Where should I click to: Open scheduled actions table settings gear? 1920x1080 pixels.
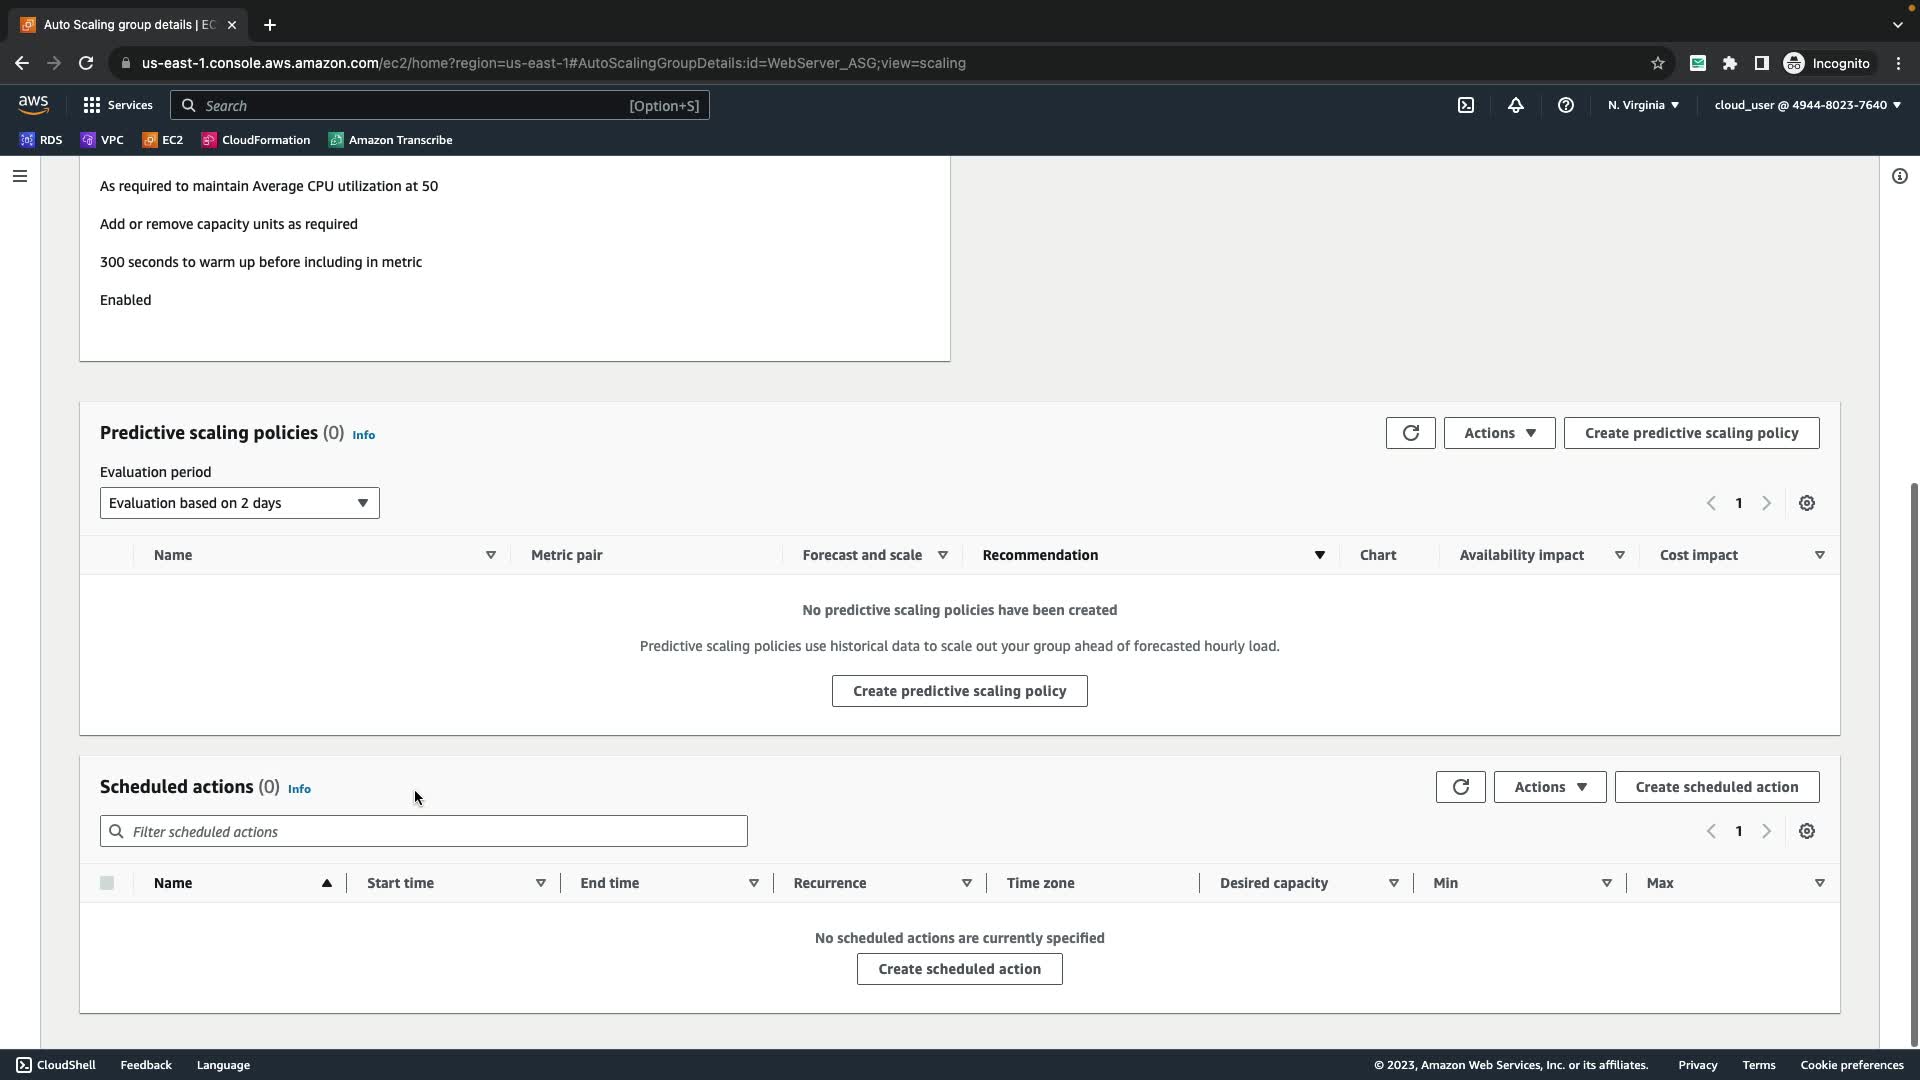click(1806, 831)
